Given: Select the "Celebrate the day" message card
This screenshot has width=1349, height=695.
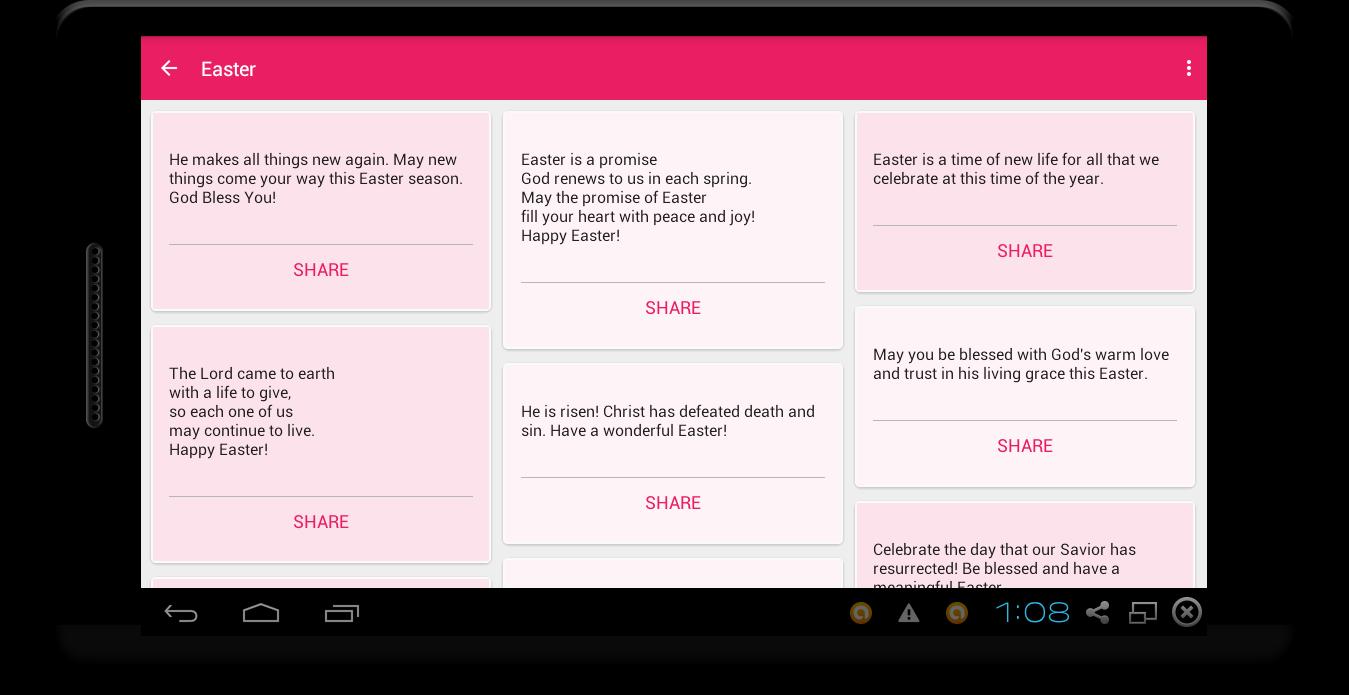Looking at the screenshot, I should (x=1024, y=558).
